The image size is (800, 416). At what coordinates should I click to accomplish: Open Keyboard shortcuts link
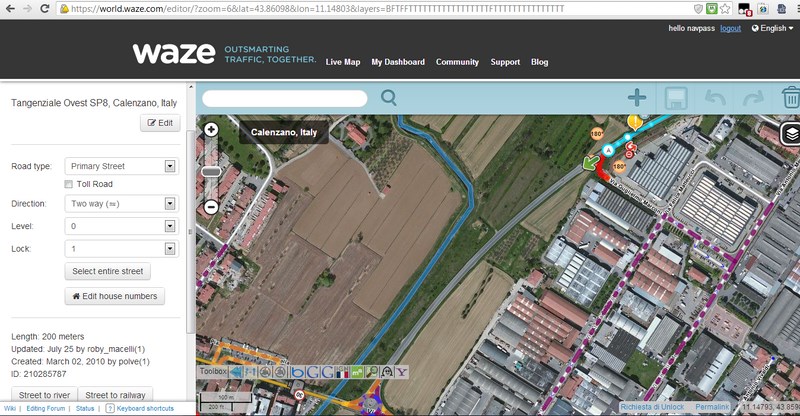140,408
